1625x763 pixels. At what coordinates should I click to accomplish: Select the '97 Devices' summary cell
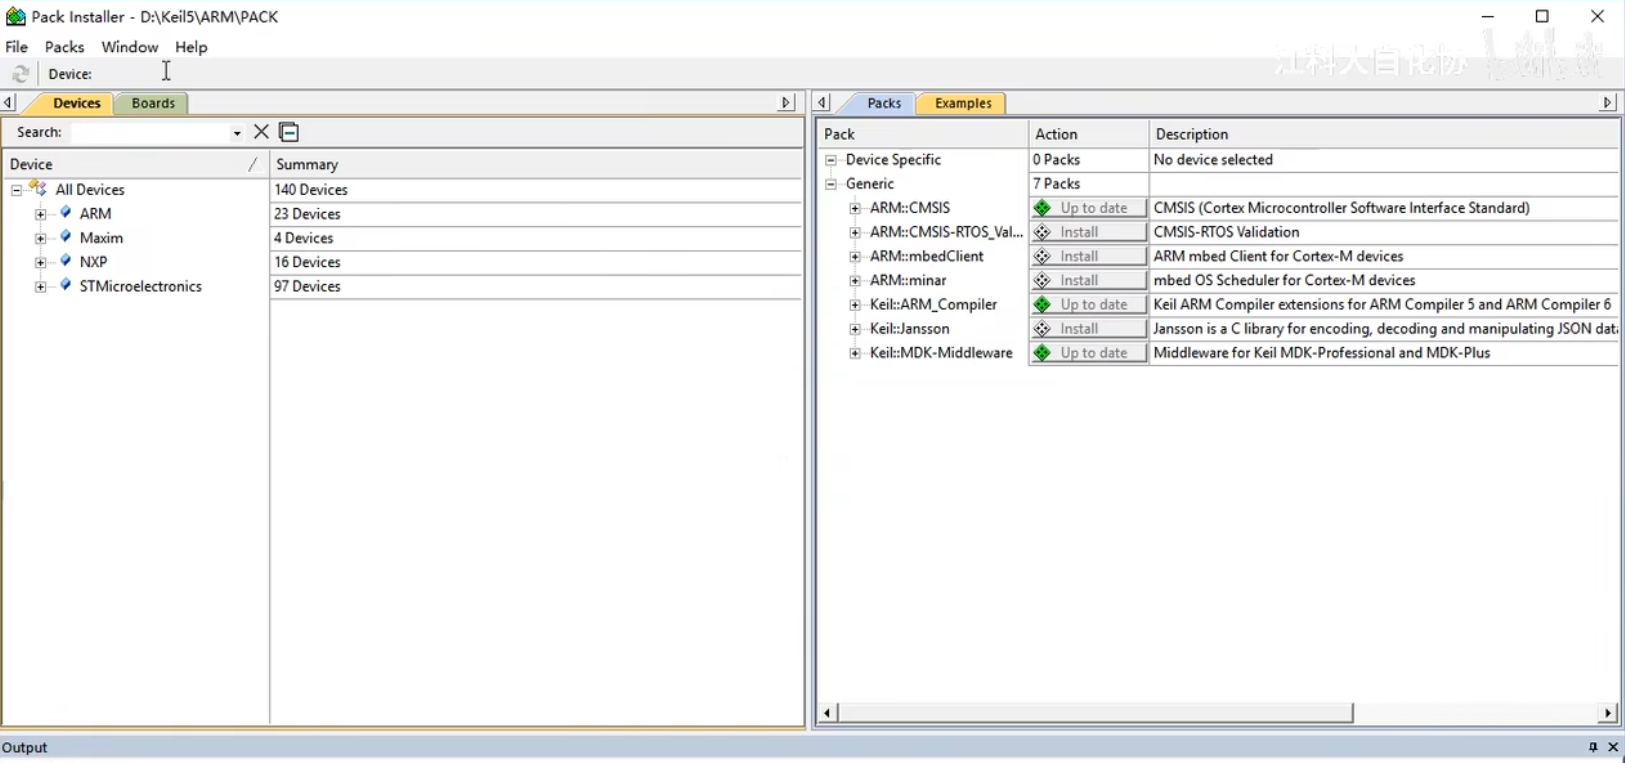[536, 286]
